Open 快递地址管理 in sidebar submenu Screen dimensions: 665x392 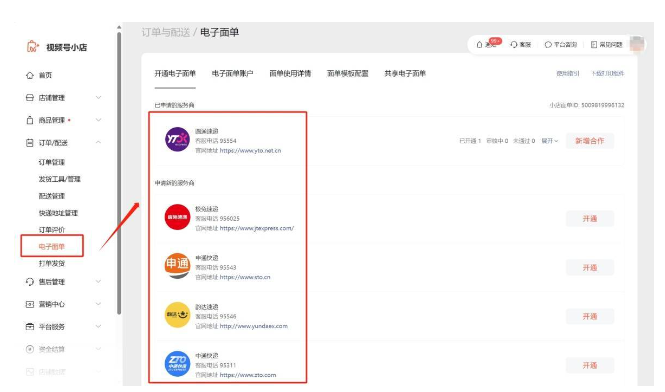point(59,213)
